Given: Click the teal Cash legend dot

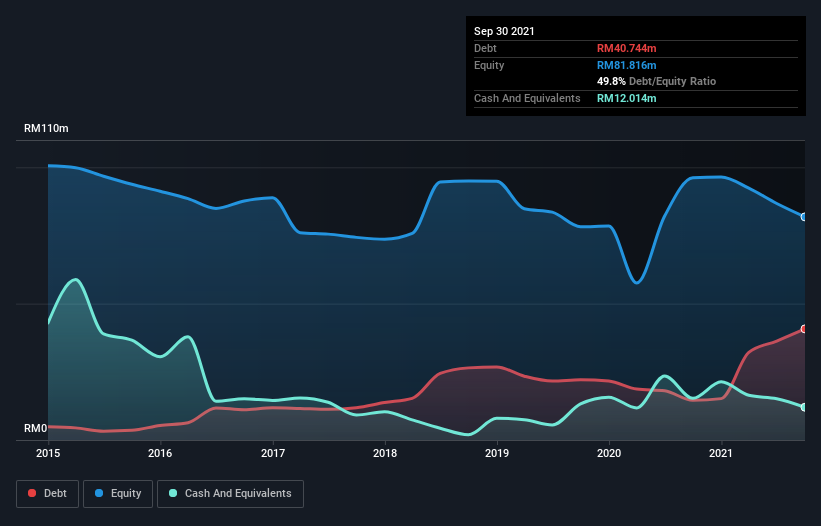Looking at the screenshot, I should [x=173, y=493].
